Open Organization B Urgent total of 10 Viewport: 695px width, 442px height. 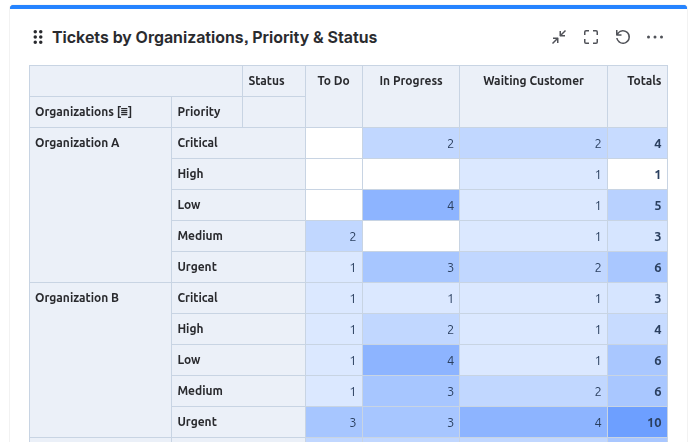(x=637, y=422)
